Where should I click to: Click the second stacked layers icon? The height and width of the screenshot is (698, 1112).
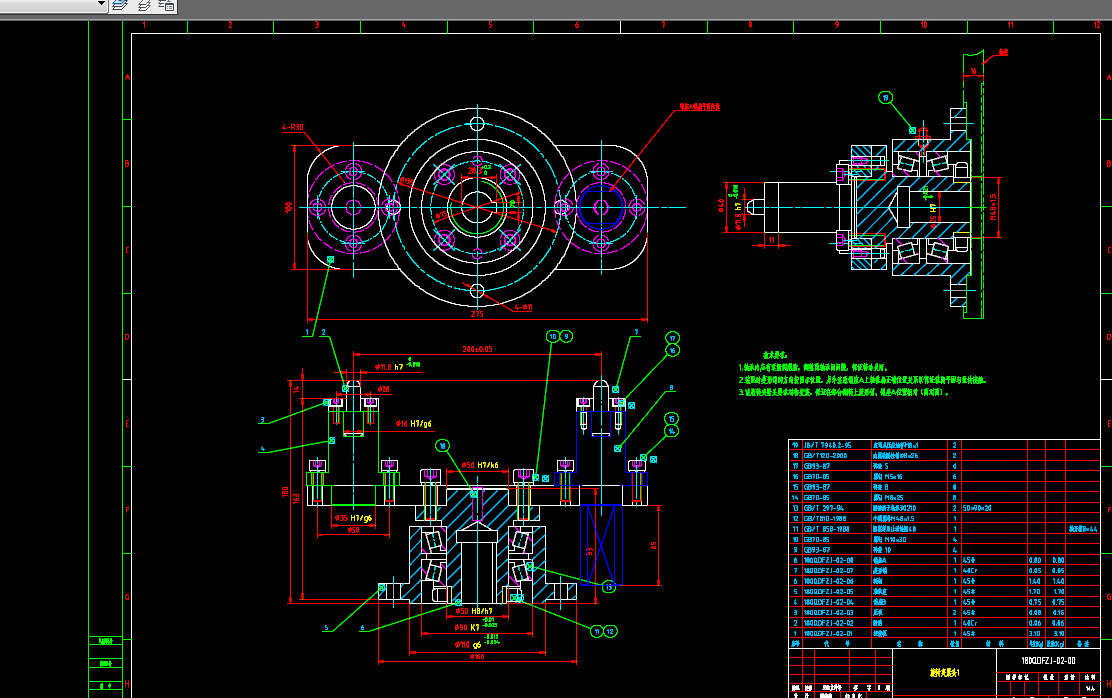coord(144,6)
